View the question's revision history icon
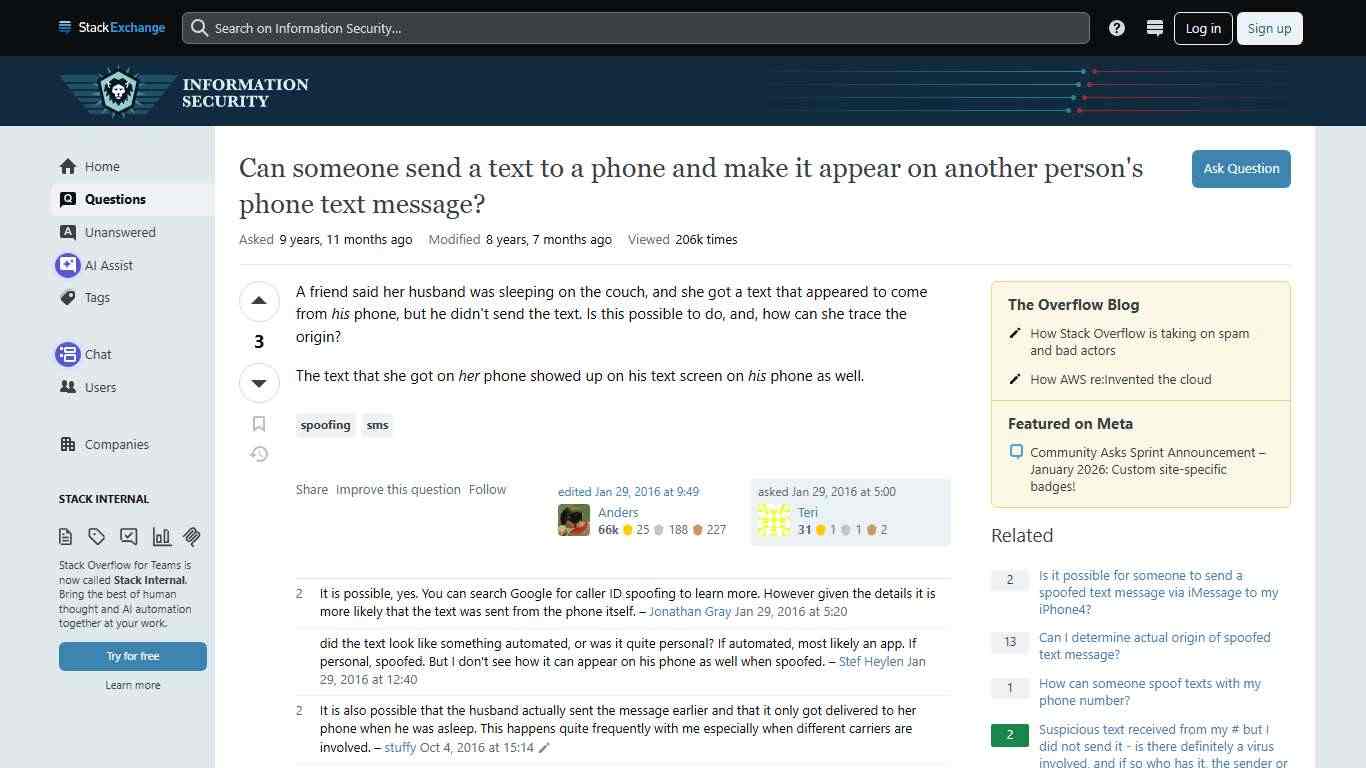 click(x=259, y=454)
